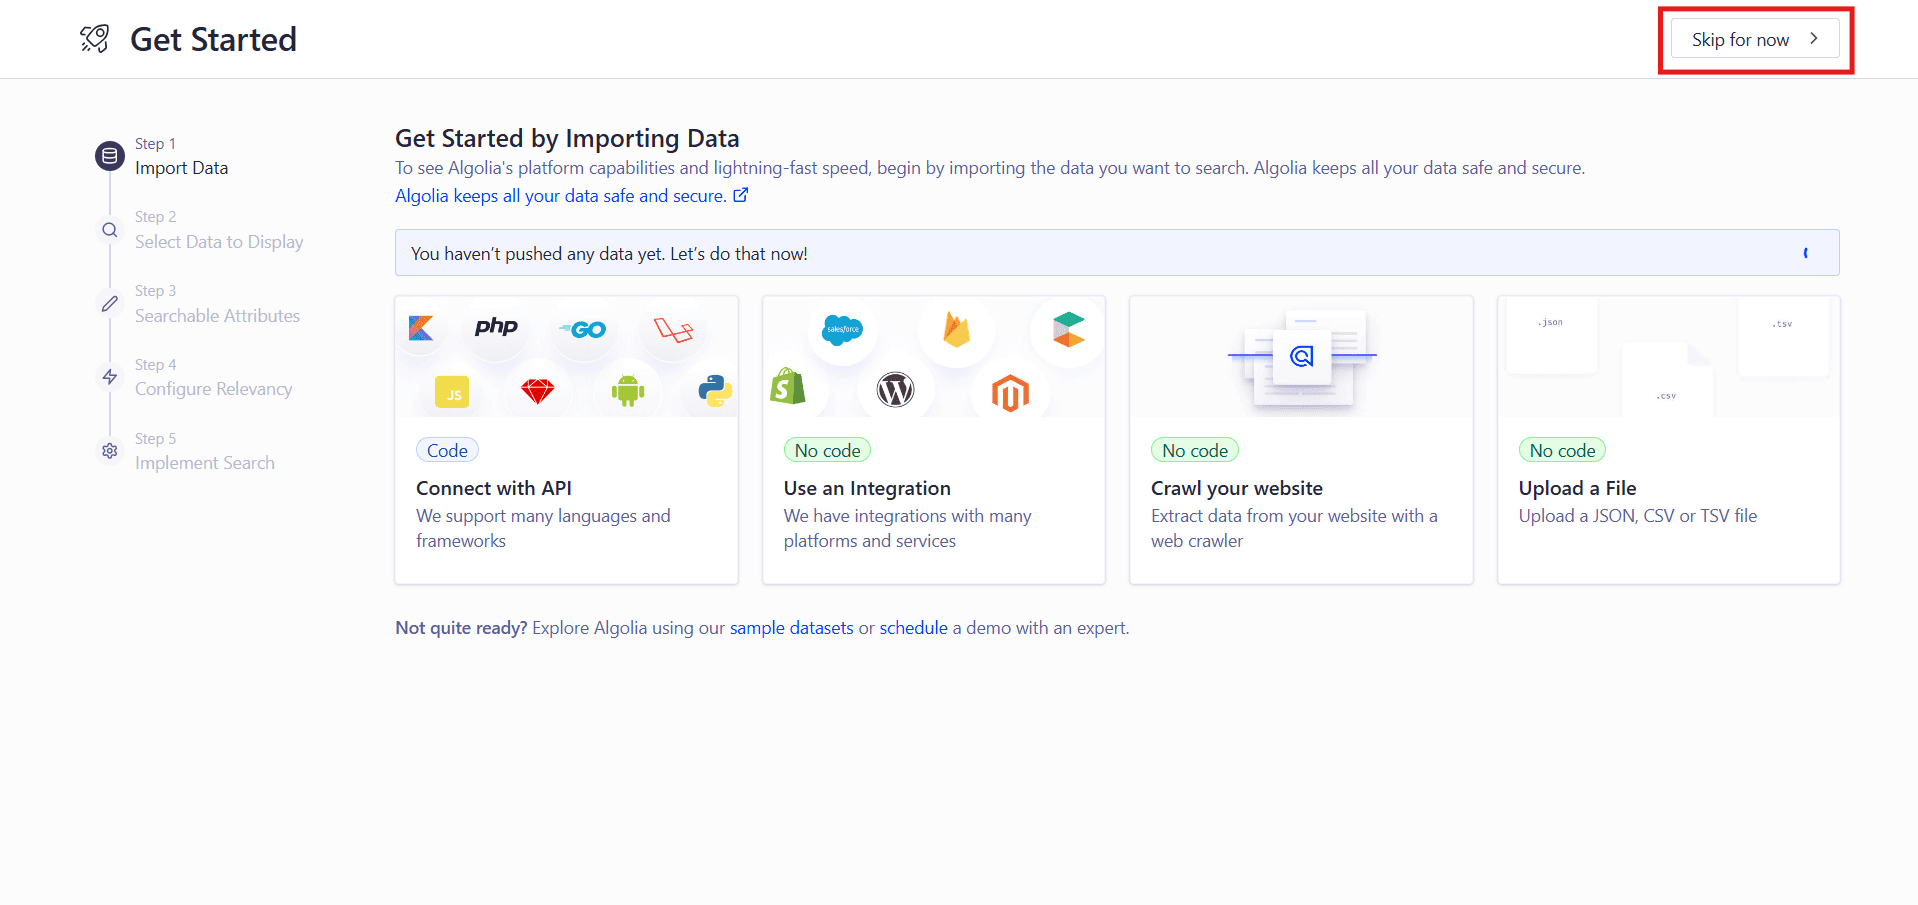Click the Step 4 lightning icon
Image resolution: width=1918 pixels, height=905 pixels.
(x=109, y=377)
